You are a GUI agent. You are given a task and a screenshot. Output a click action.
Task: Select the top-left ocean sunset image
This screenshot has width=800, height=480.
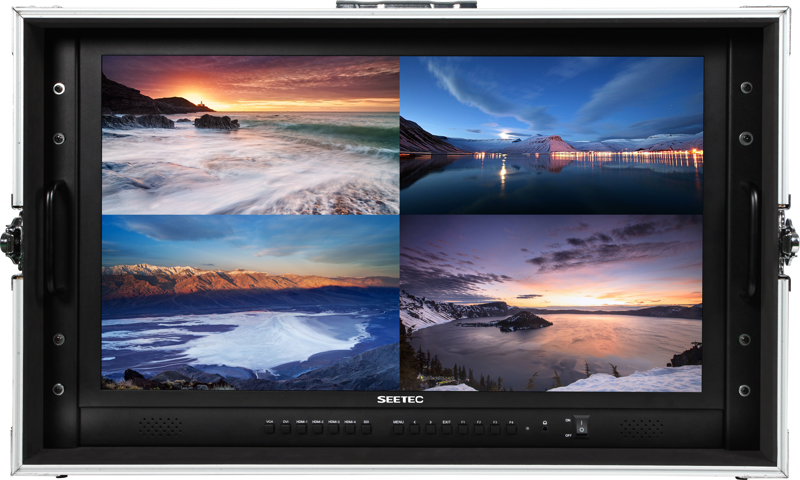251,135
